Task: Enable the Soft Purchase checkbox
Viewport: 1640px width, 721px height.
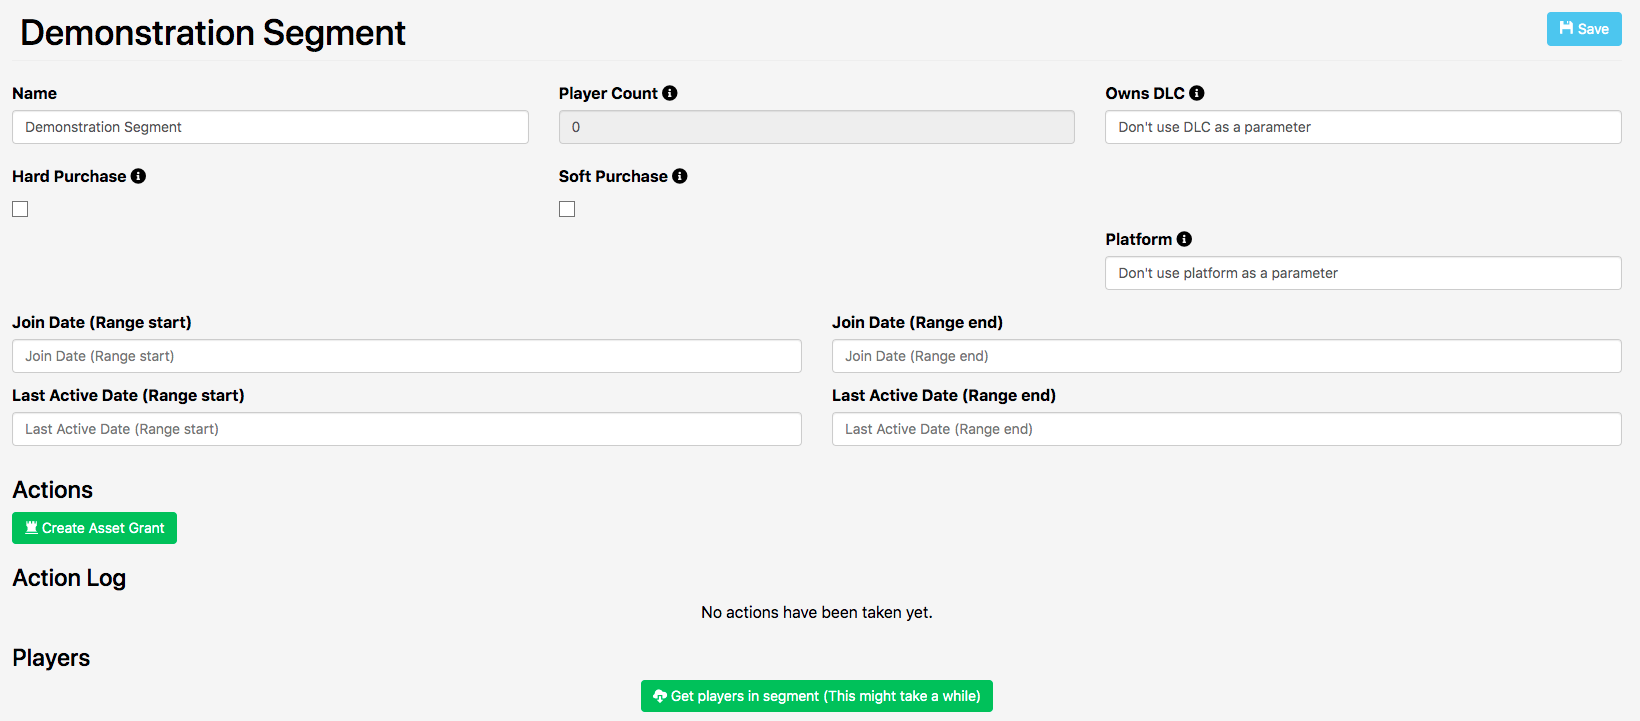Action: pos(567,209)
